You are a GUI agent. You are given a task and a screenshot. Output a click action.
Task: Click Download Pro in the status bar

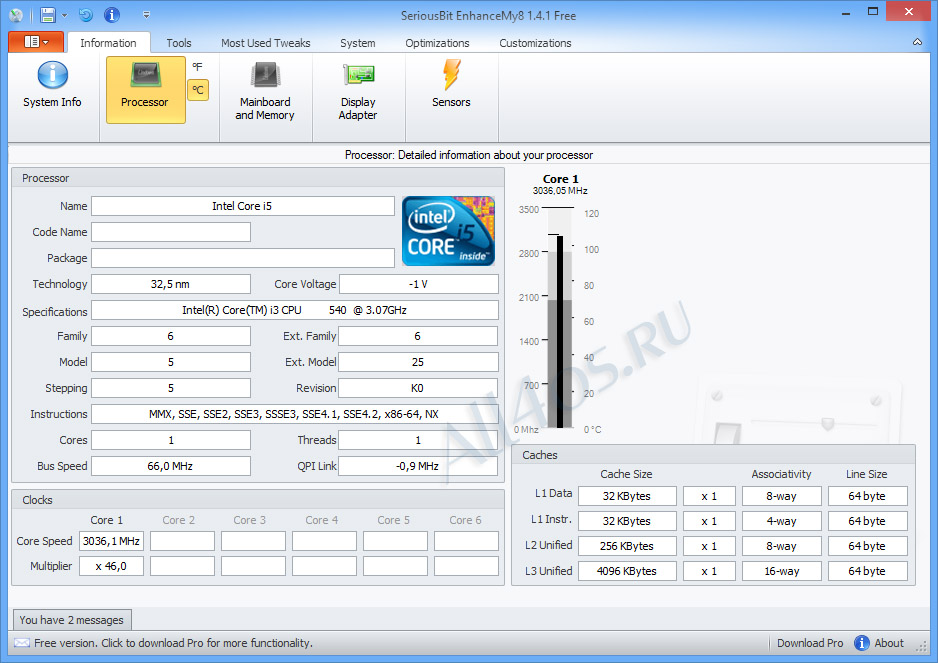(810, 643)
